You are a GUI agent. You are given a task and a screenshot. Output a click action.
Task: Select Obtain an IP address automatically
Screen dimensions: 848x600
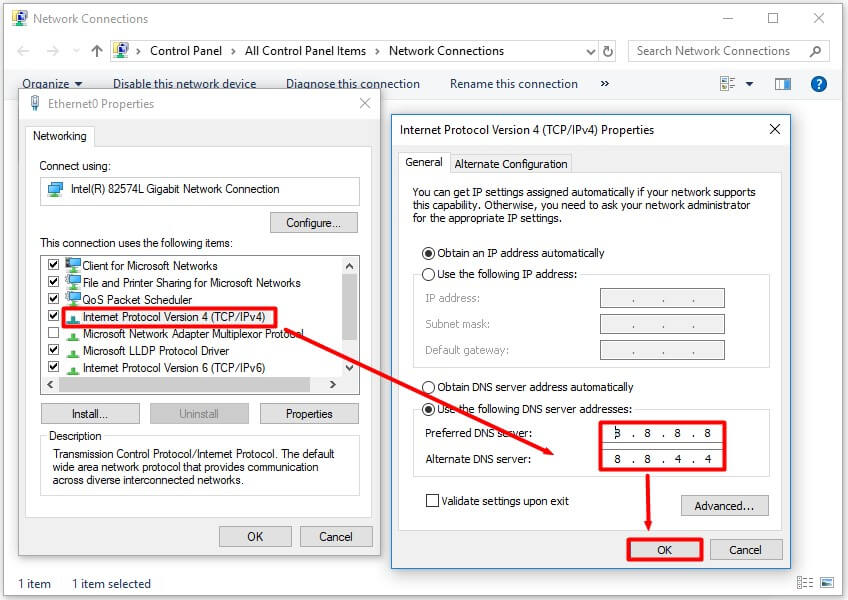pos(428,253)
